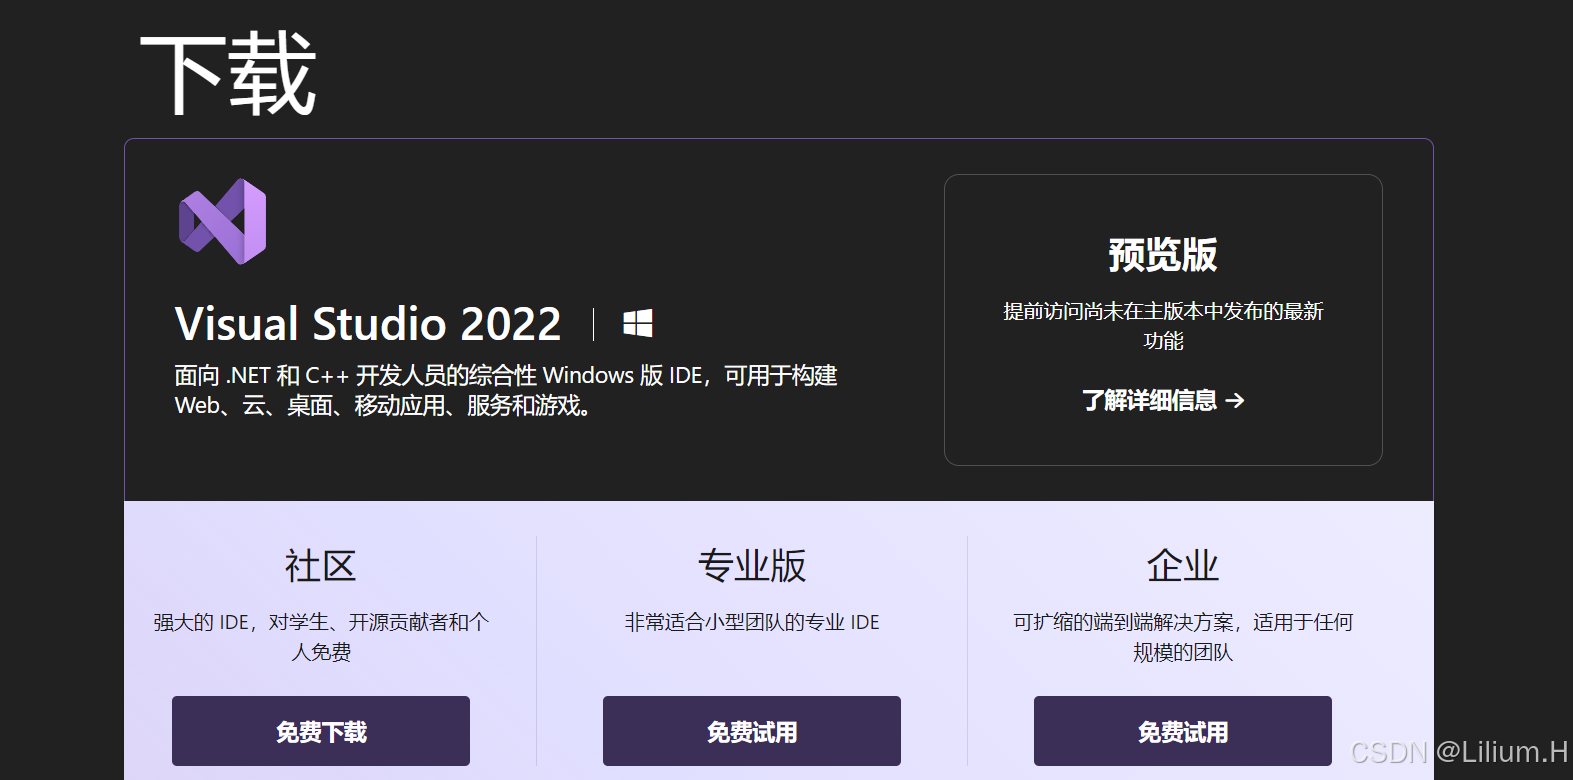Click text 可扩缩的端到端解决方案

pyautogui.click(x=1183, y=637)
